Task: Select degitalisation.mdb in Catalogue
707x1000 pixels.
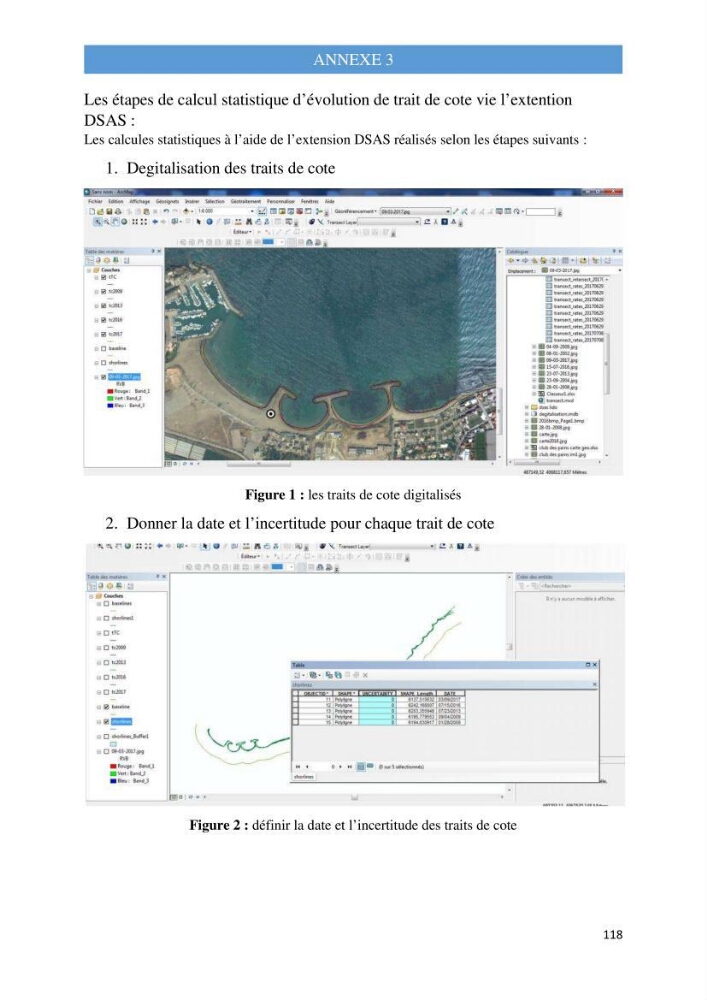Action: click(553, 414)
